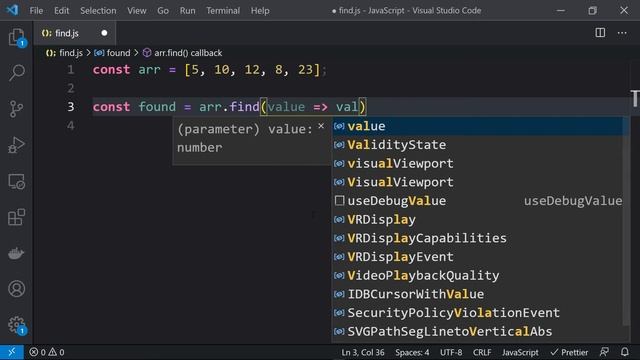Select the value suggestion
This screenshot has height=360, width=640.
click(x=478, y=126)
